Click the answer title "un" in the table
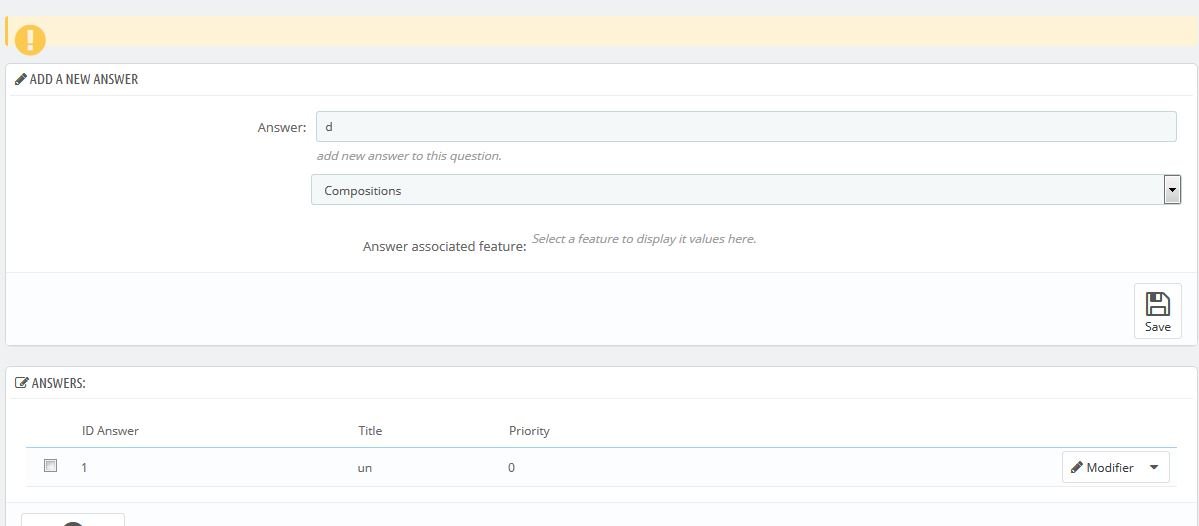The image size is (1199, 526). coord(365,467)
